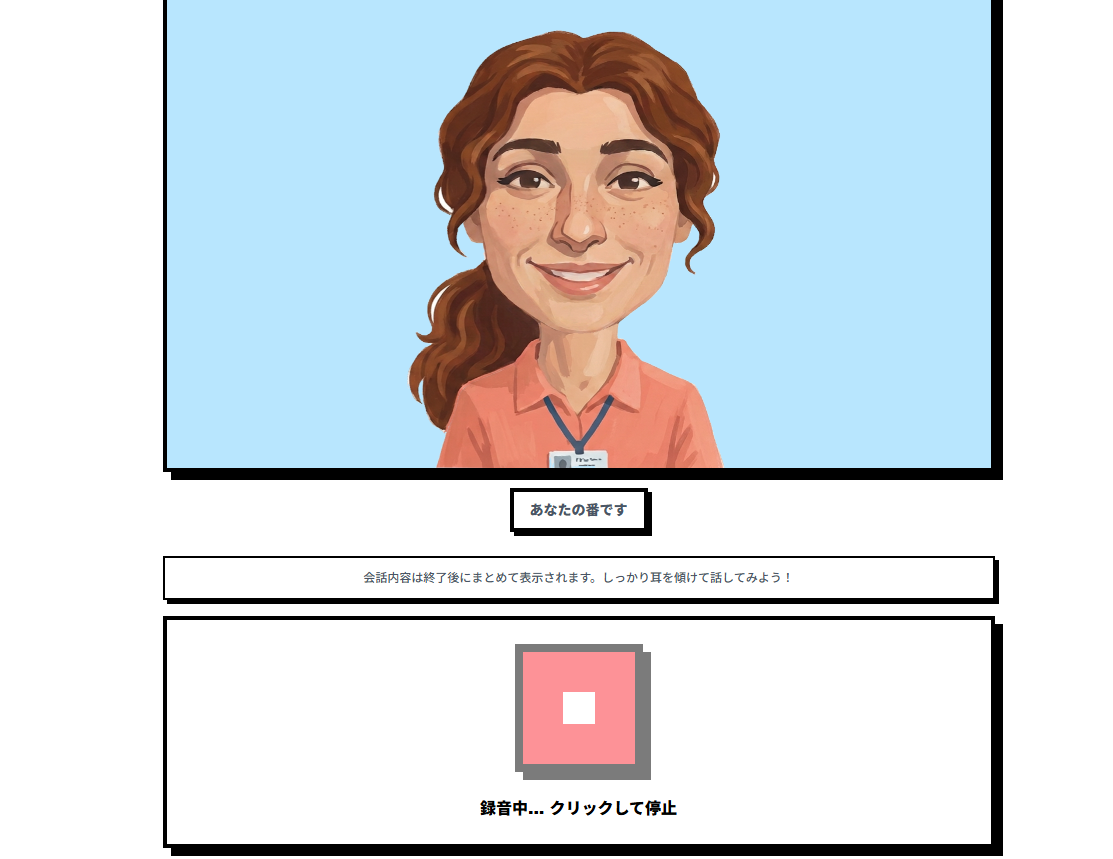Select the あなたの番です status badge
This screenshot has width=1113, height=859.
579,510
